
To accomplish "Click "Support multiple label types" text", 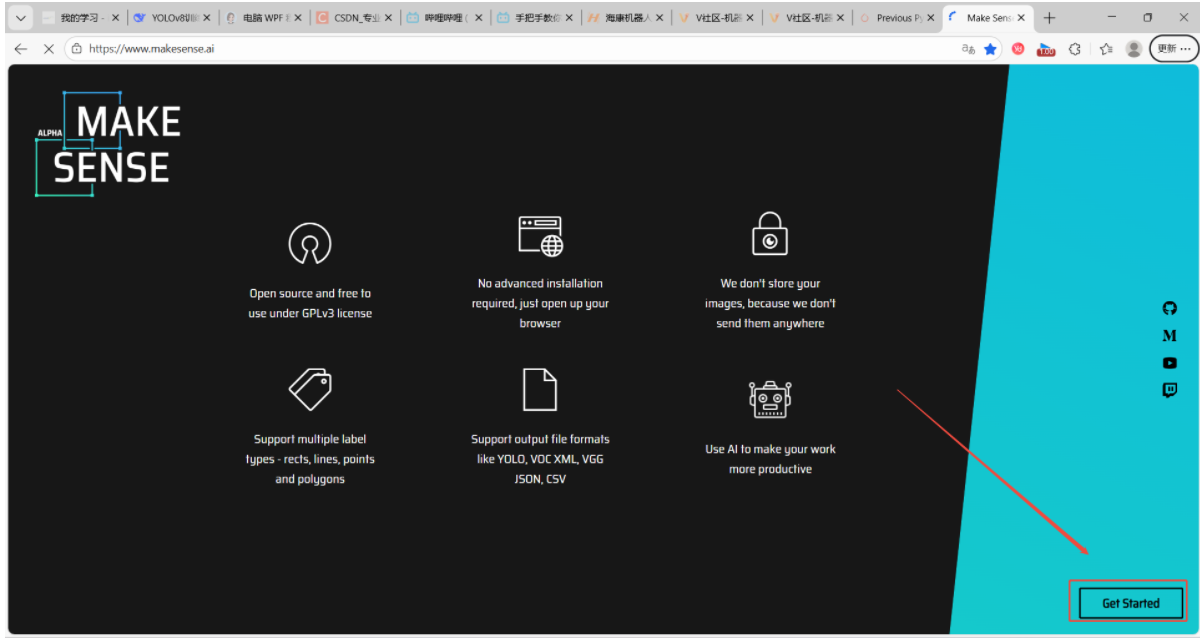I will tap(310, 459).
